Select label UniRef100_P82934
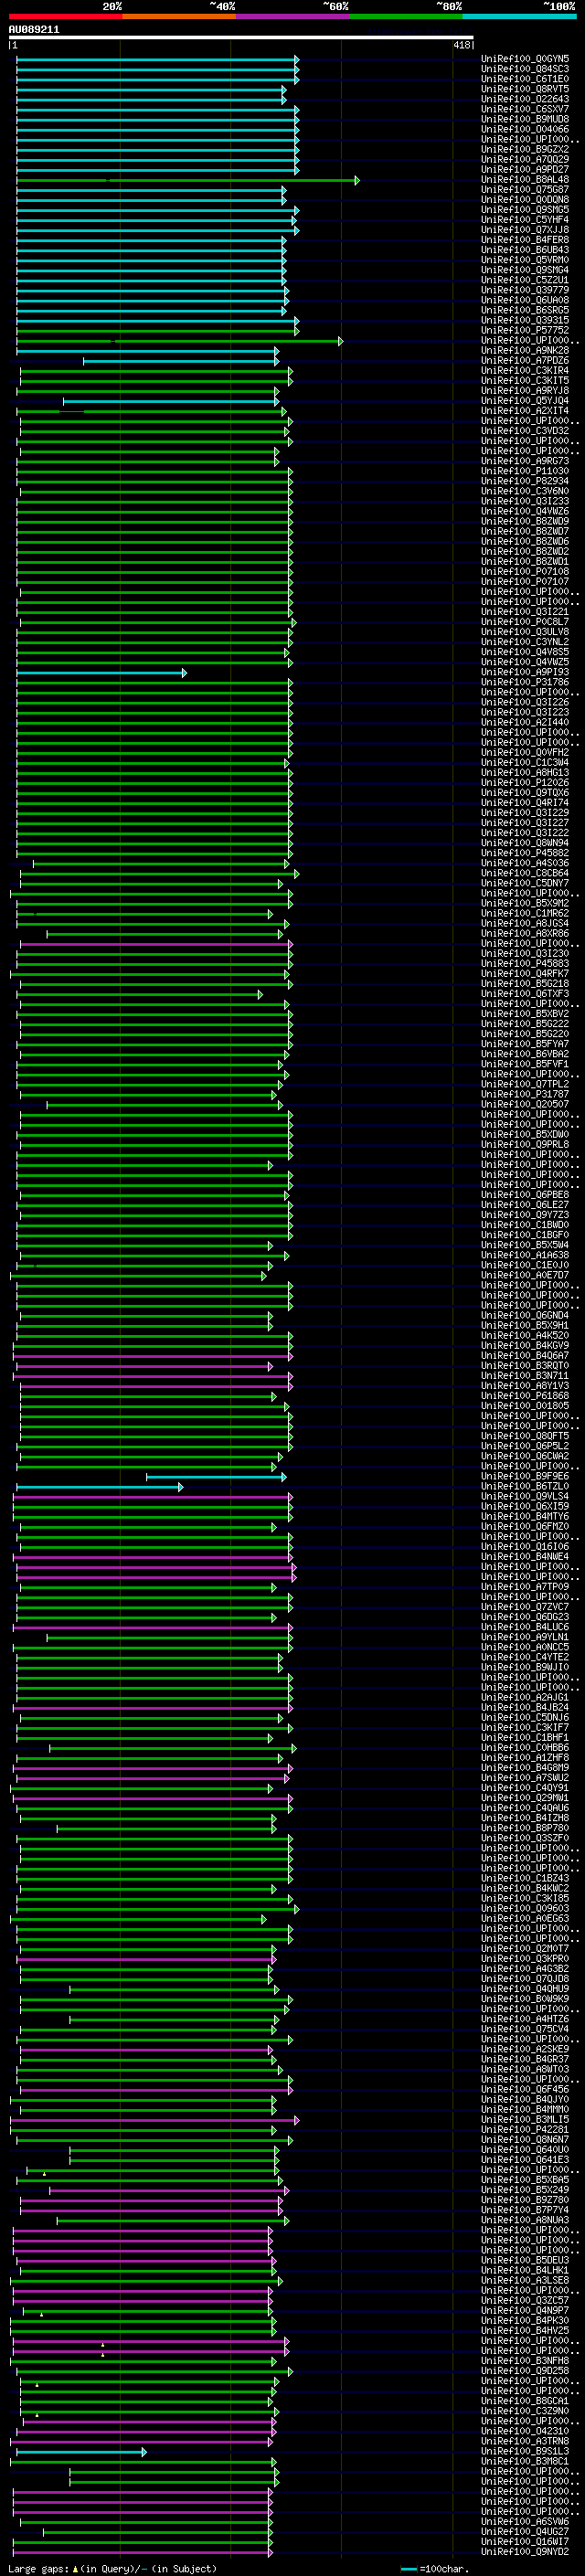 (x=525, y=481)
